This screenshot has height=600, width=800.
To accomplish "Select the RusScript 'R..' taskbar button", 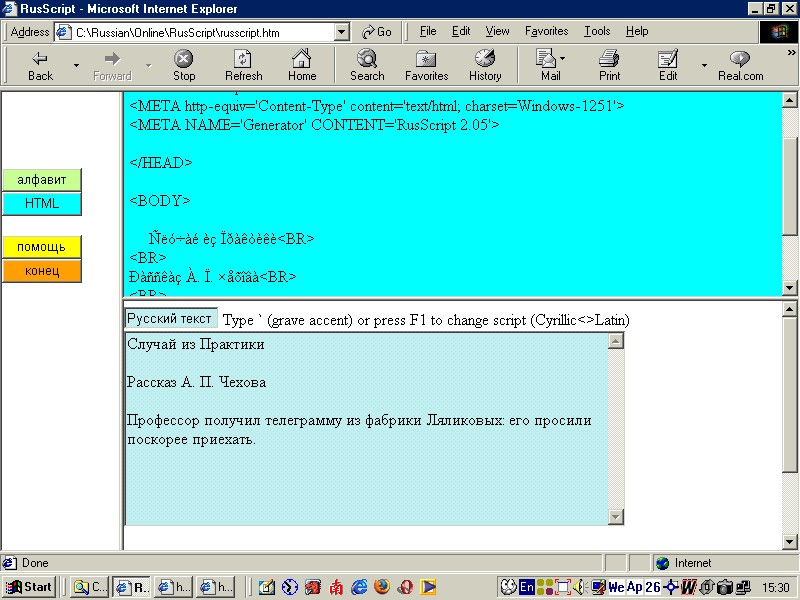I will point(131,587).
